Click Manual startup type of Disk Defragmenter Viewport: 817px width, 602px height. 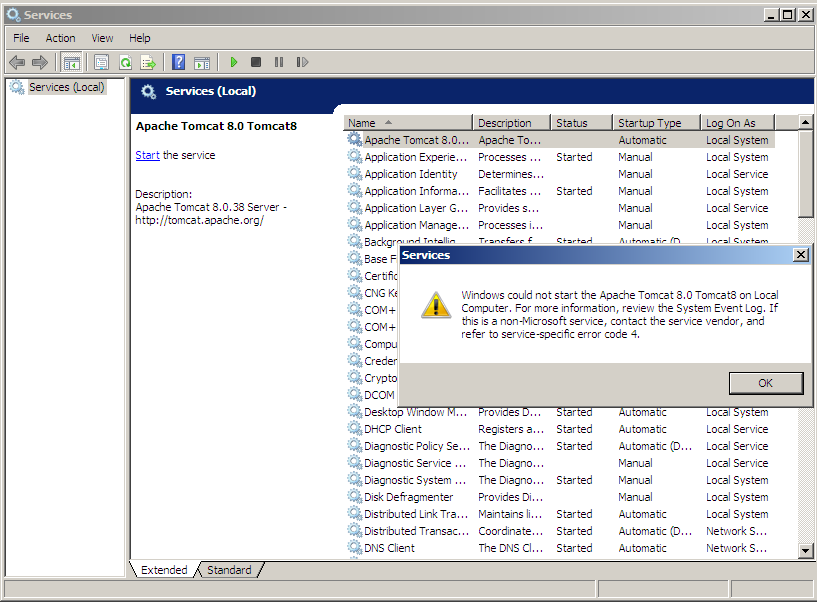point(635,497)
